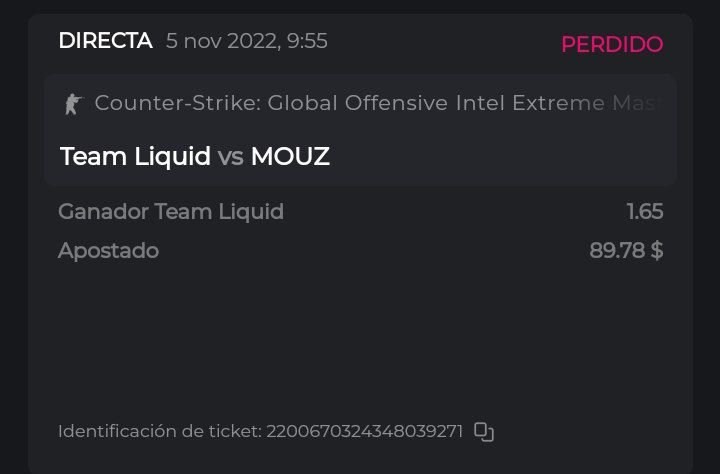
Task: Click the dollar sign beside 89.78
Action: click(657, 250)
